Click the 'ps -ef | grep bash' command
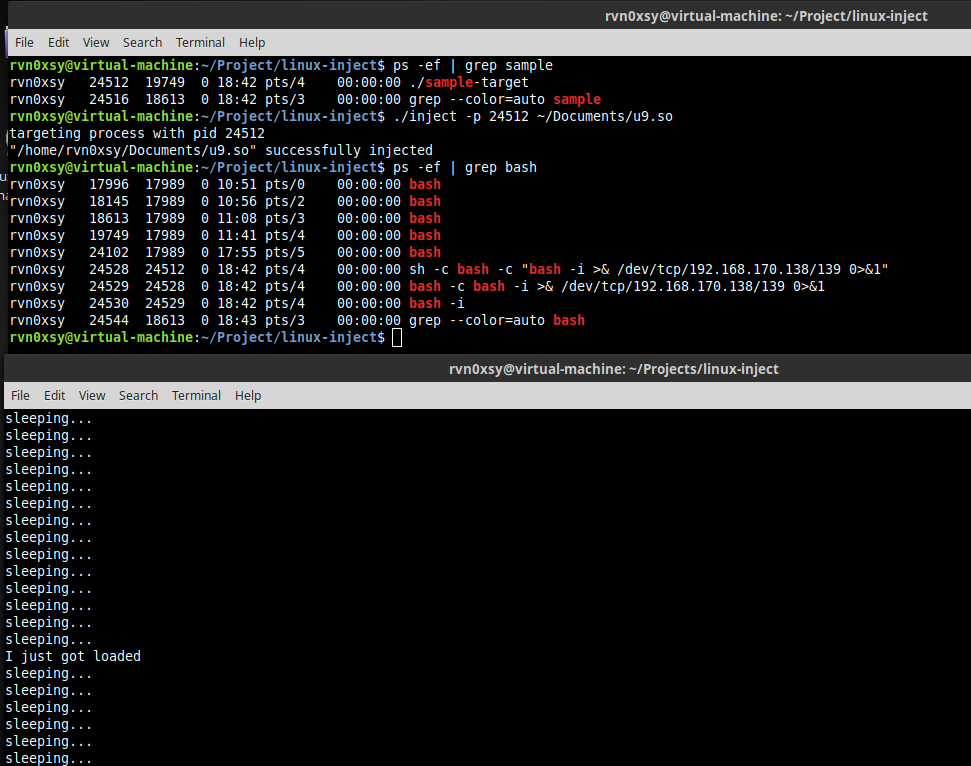This screenshot has height=766, width=971. pos(465,167)
